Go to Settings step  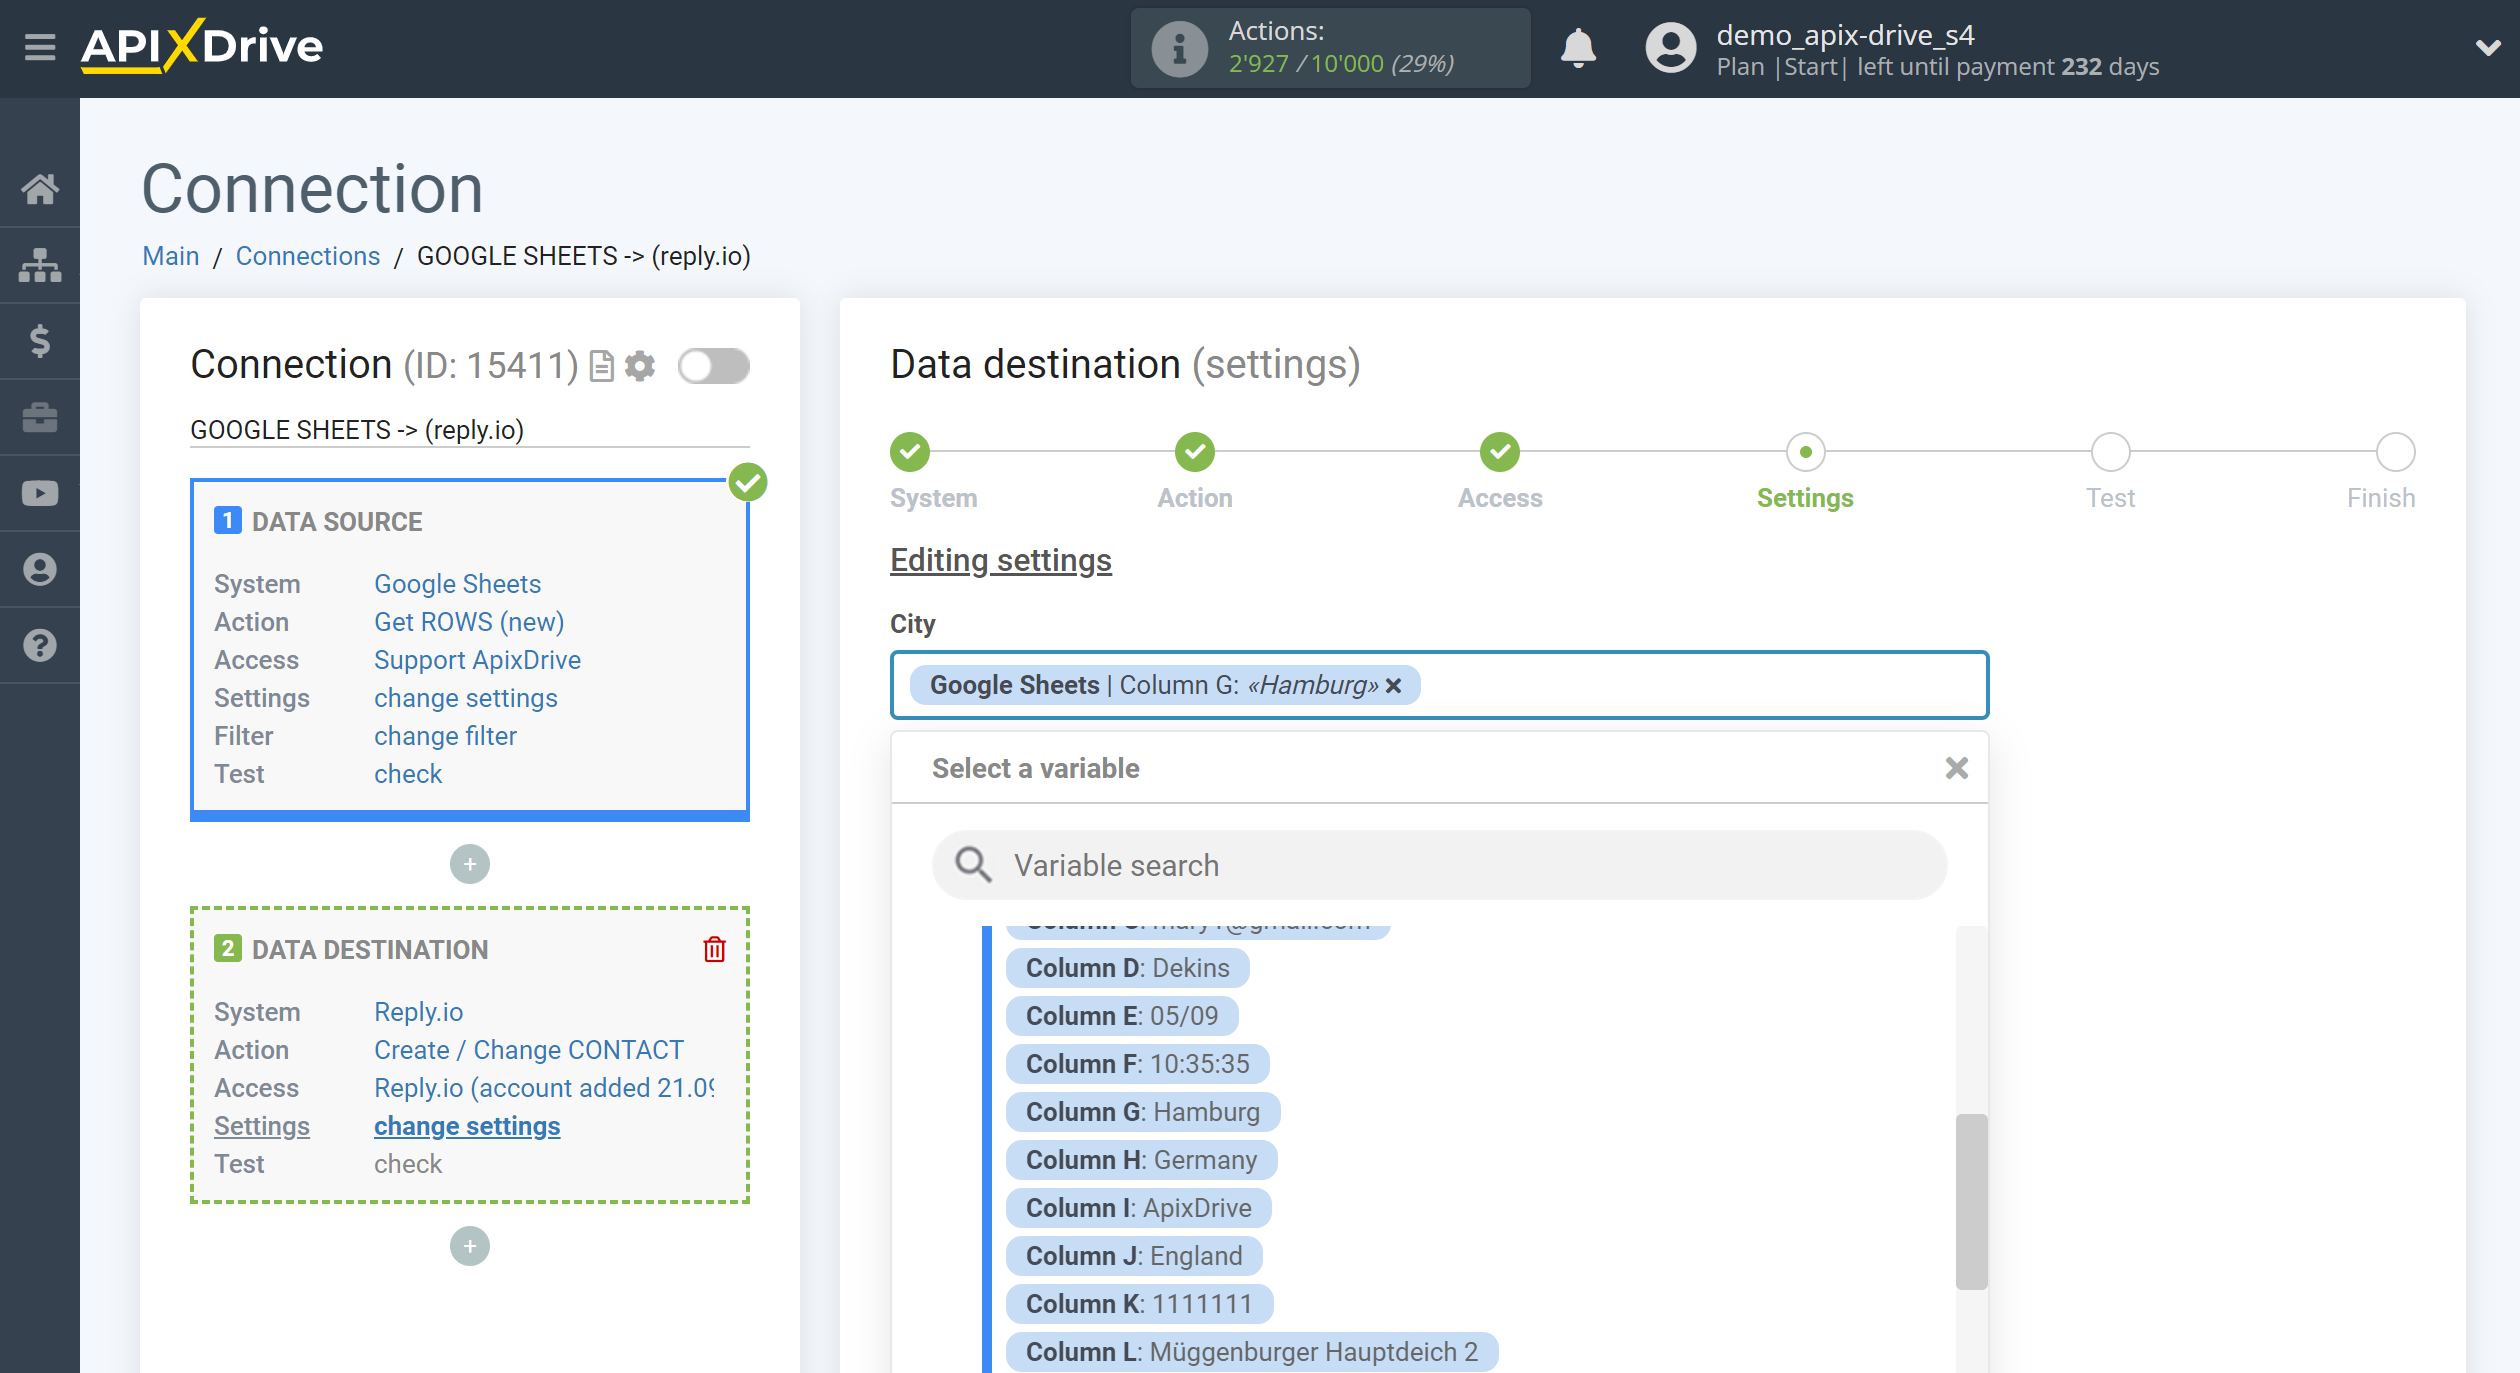click(x=1805, y=452)
